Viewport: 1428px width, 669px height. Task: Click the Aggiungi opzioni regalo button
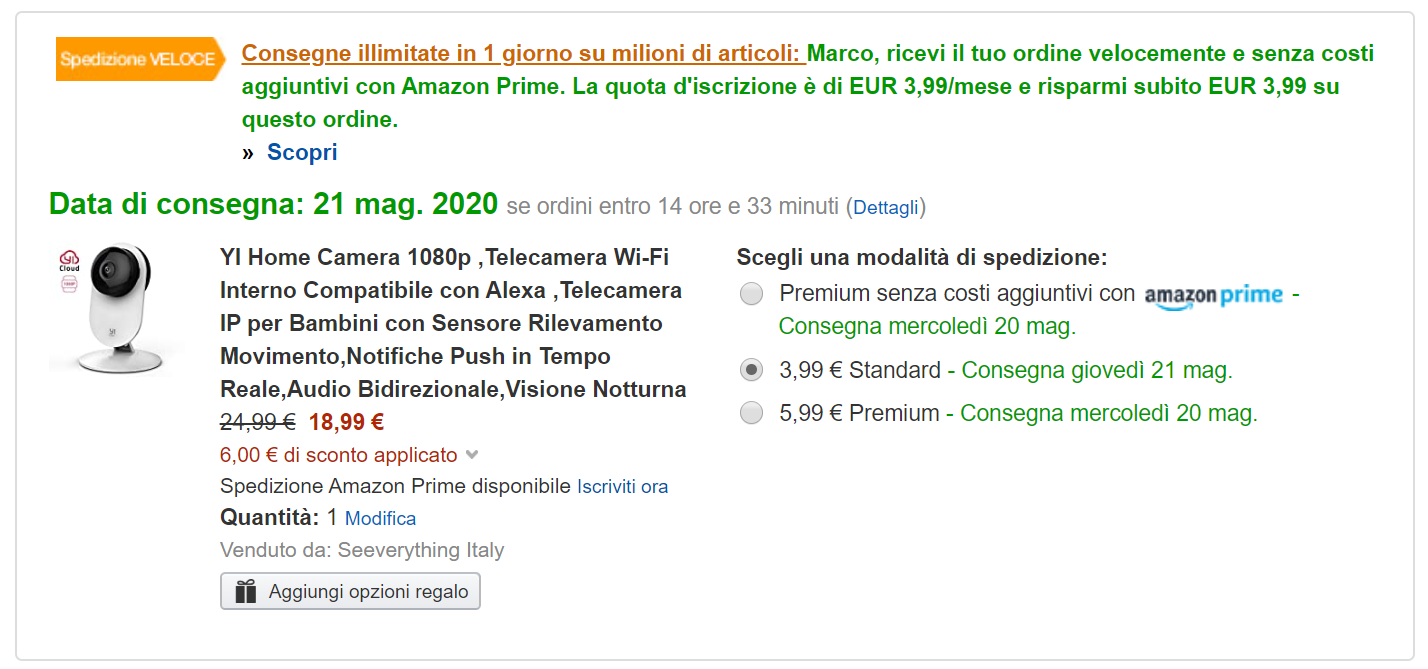click(x=350, y=590)
